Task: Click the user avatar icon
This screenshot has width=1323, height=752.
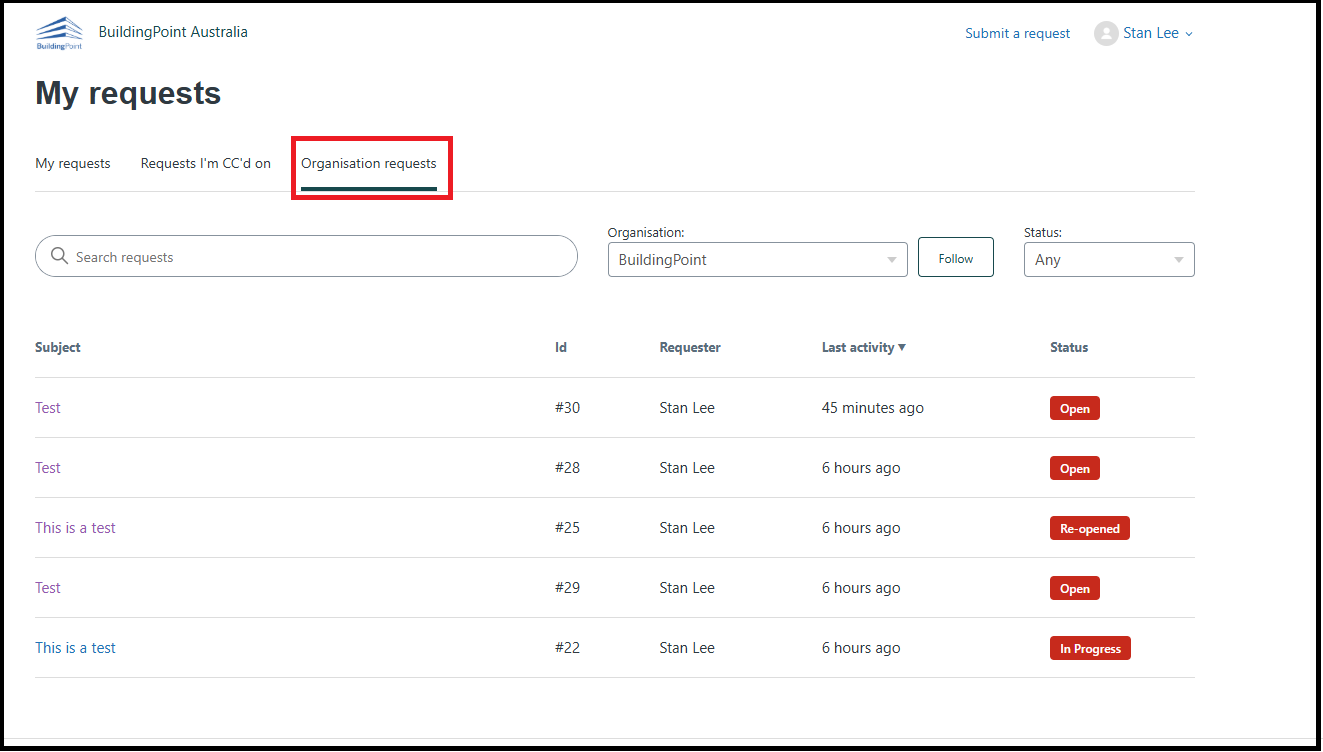Action: click(x=1106, y=33)
